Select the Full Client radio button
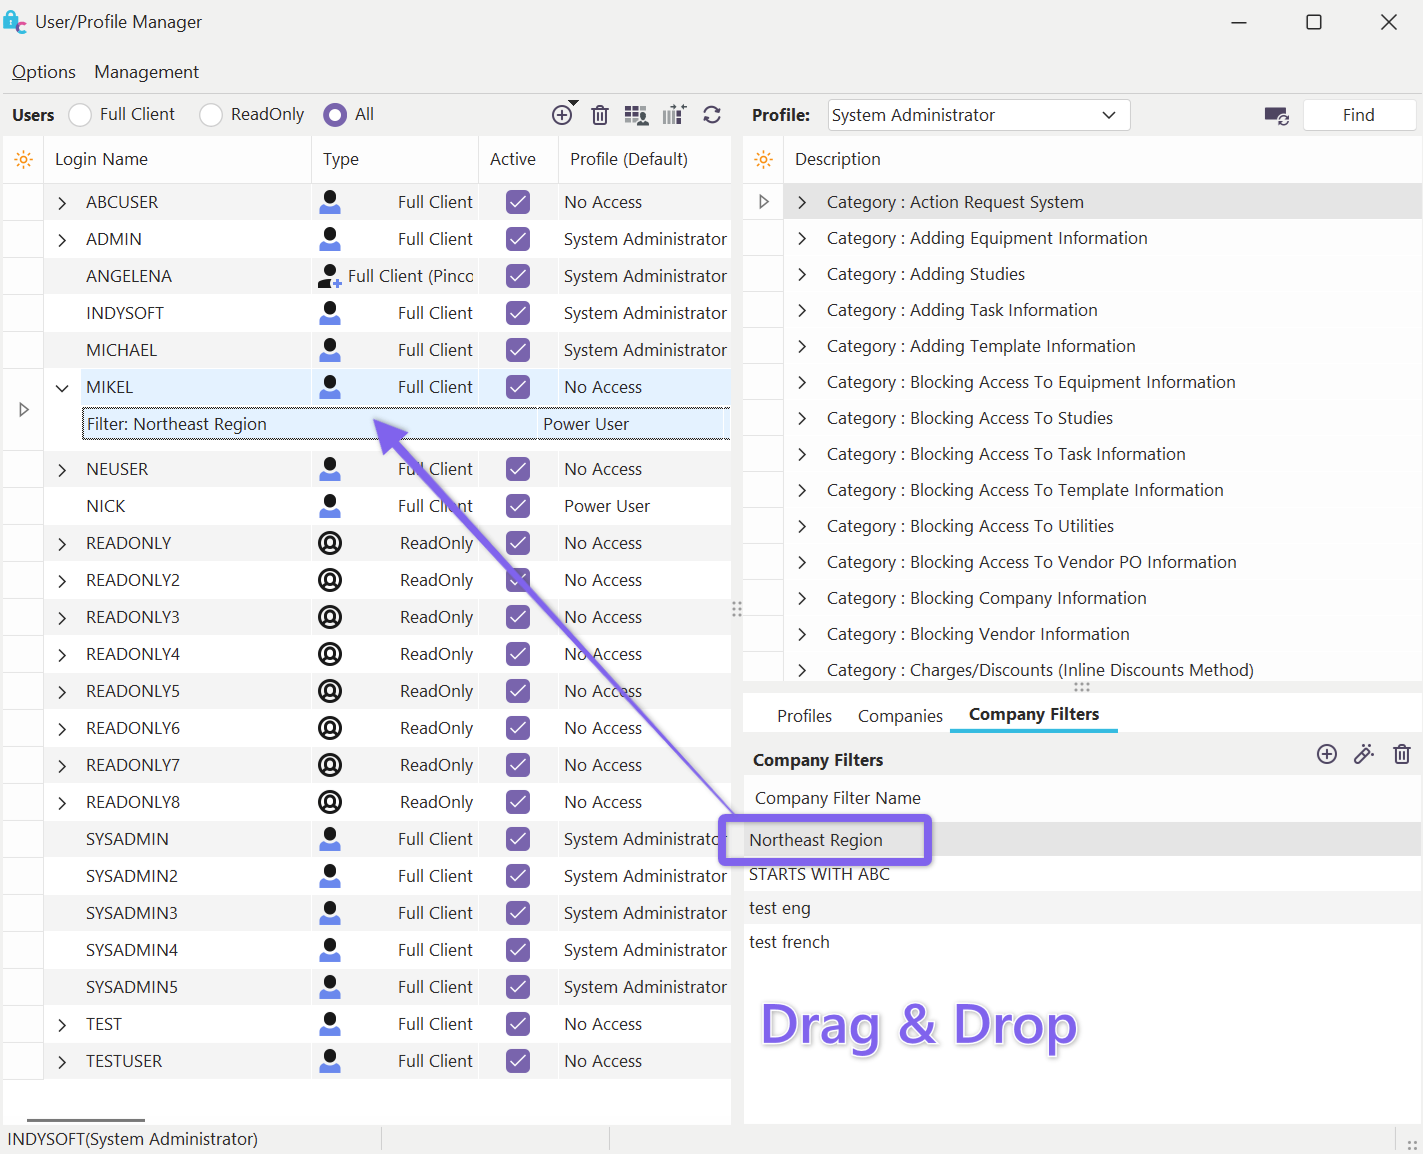Image resolution: width=1423 pixels, height=1154 pixels. point(81,115)
